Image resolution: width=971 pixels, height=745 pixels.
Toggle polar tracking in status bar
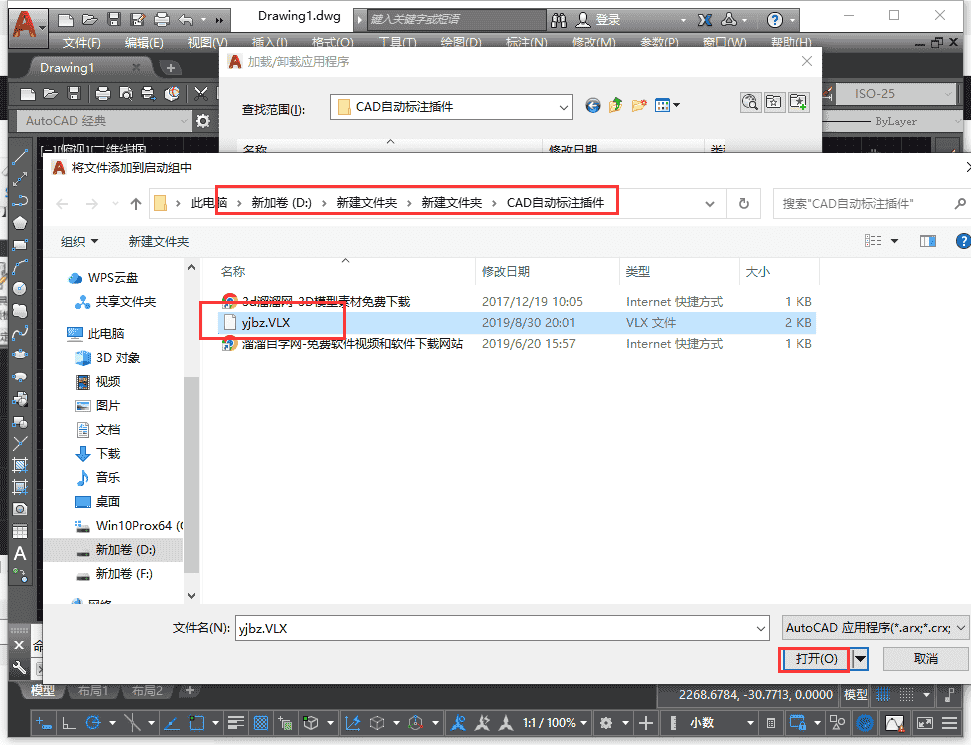[x=93, y=723]
